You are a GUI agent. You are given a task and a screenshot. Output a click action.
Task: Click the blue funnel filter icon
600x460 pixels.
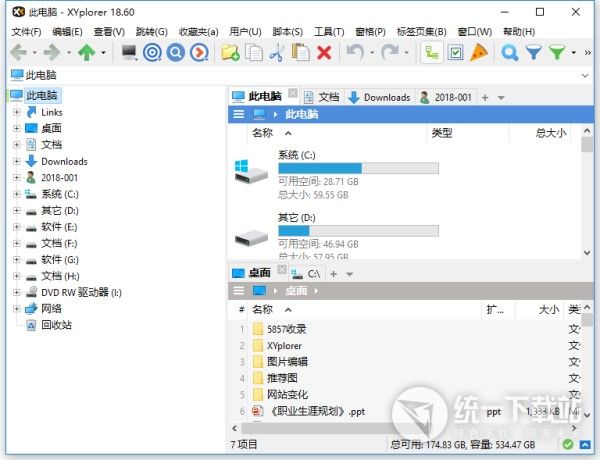(533, 52)
